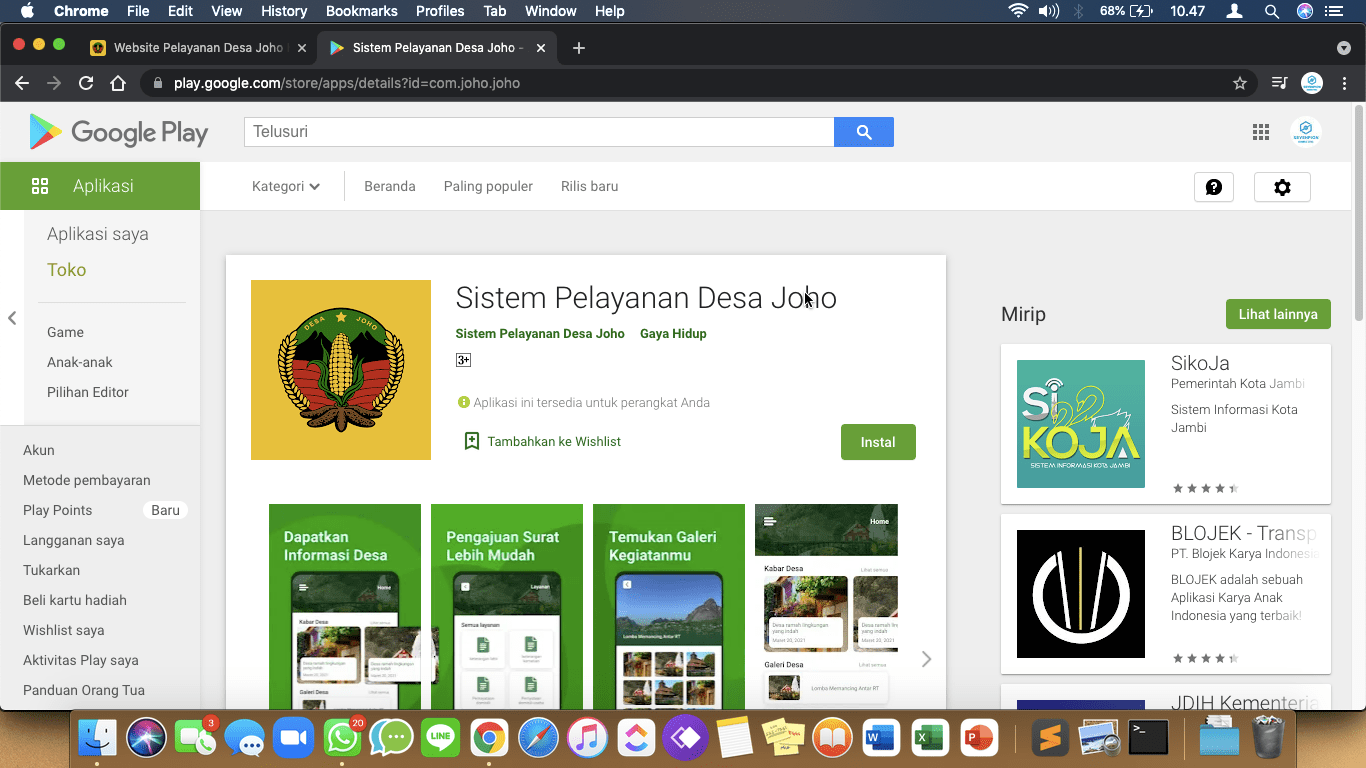Open the Sistem Pelayanan Desa Joho developer link
1366x768 pixels.
540,334
